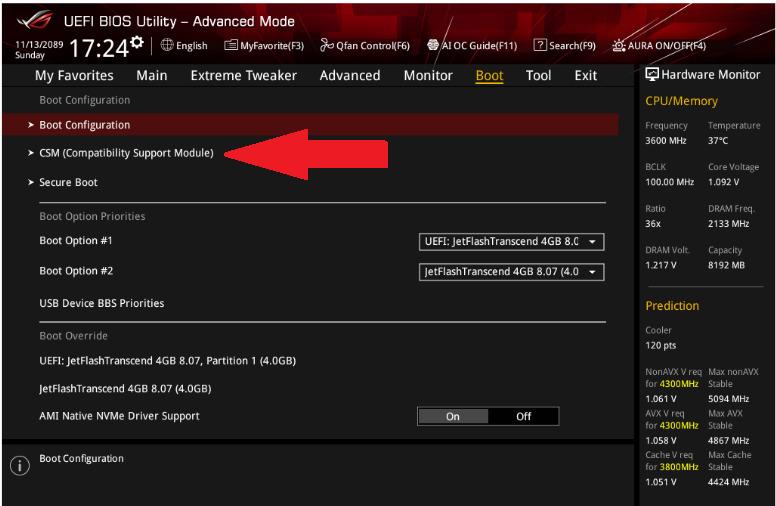Click the 1.092 V core voltage
The height and width of the screenshot is (506, 776).
(724, 182)
